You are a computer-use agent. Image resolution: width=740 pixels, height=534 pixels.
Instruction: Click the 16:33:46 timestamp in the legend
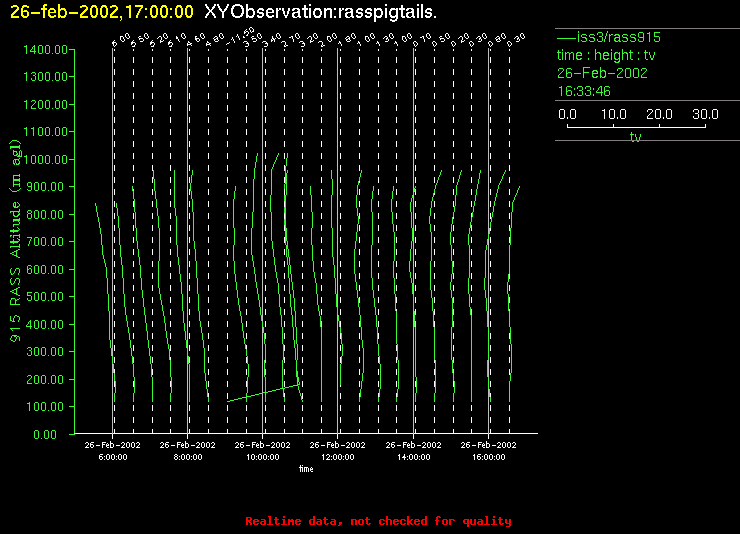[x=584, y=91]
